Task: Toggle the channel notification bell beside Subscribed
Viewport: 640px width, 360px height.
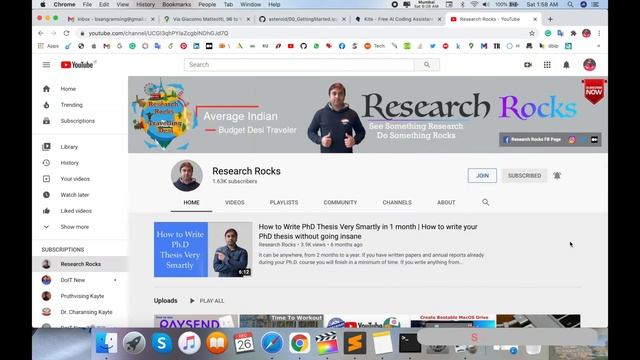Action: pos(557,176)
